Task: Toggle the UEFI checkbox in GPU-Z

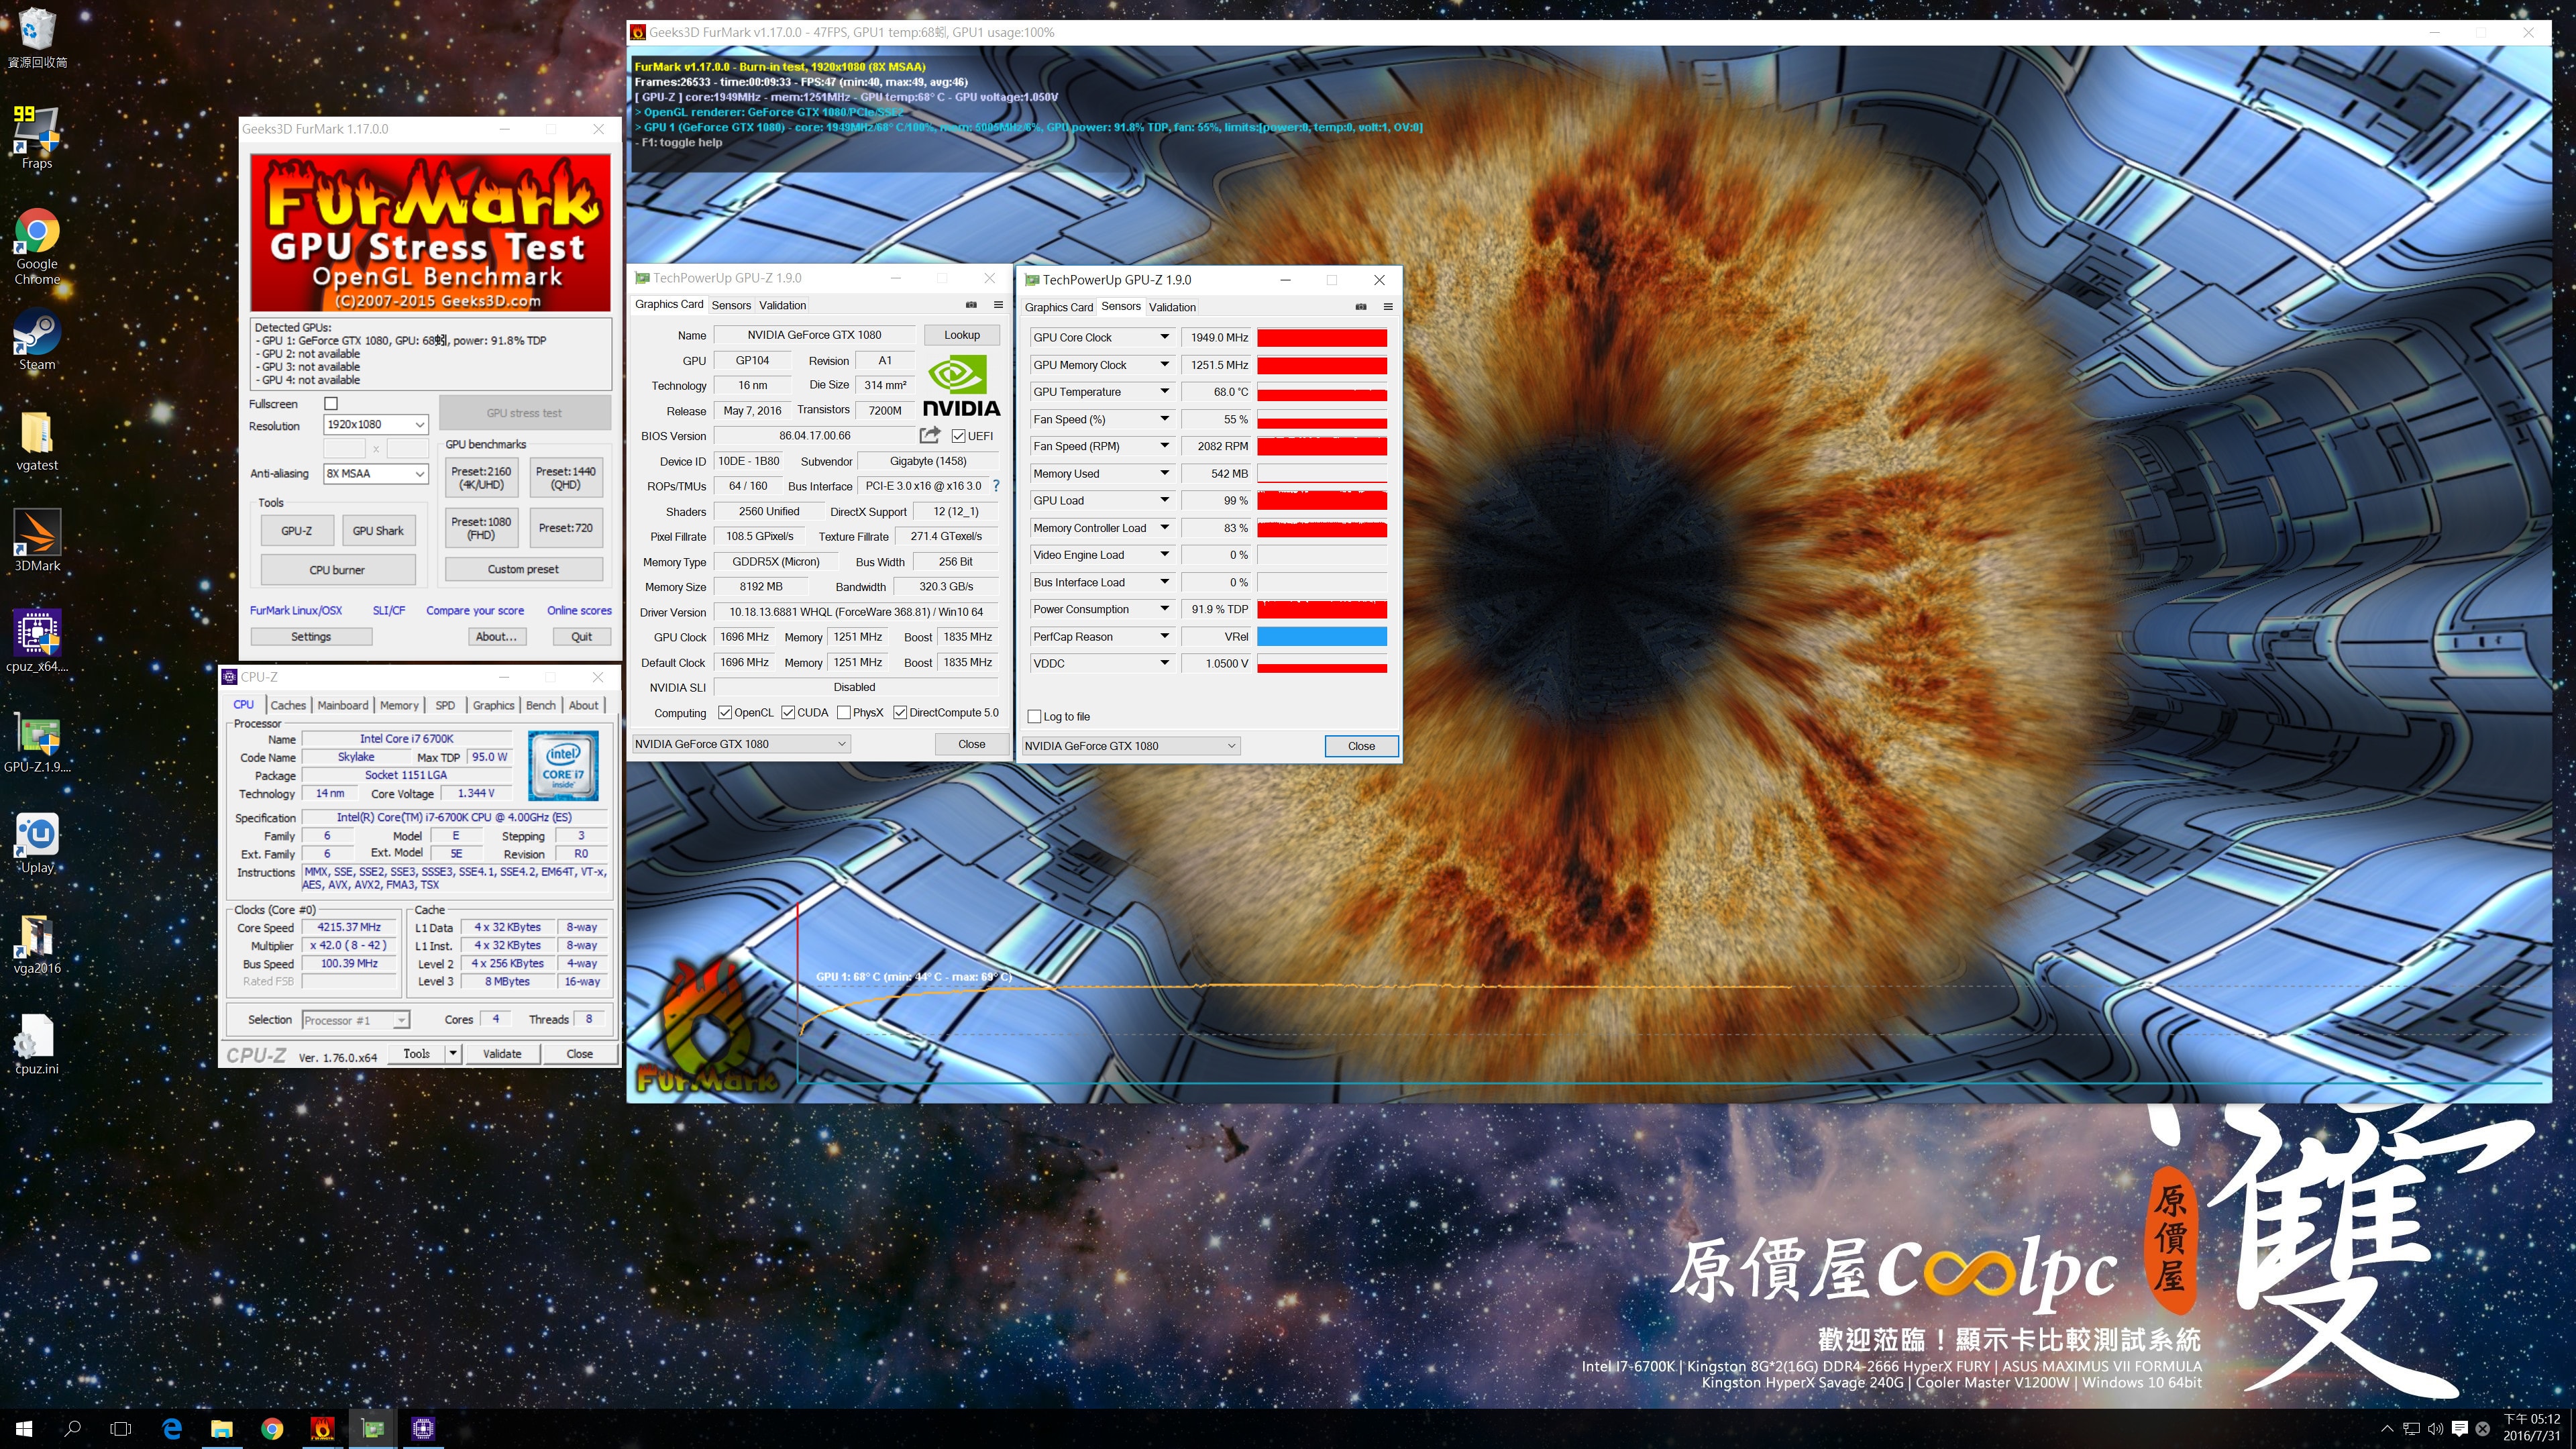Action: pyautogui.click(x=958, y=436)
